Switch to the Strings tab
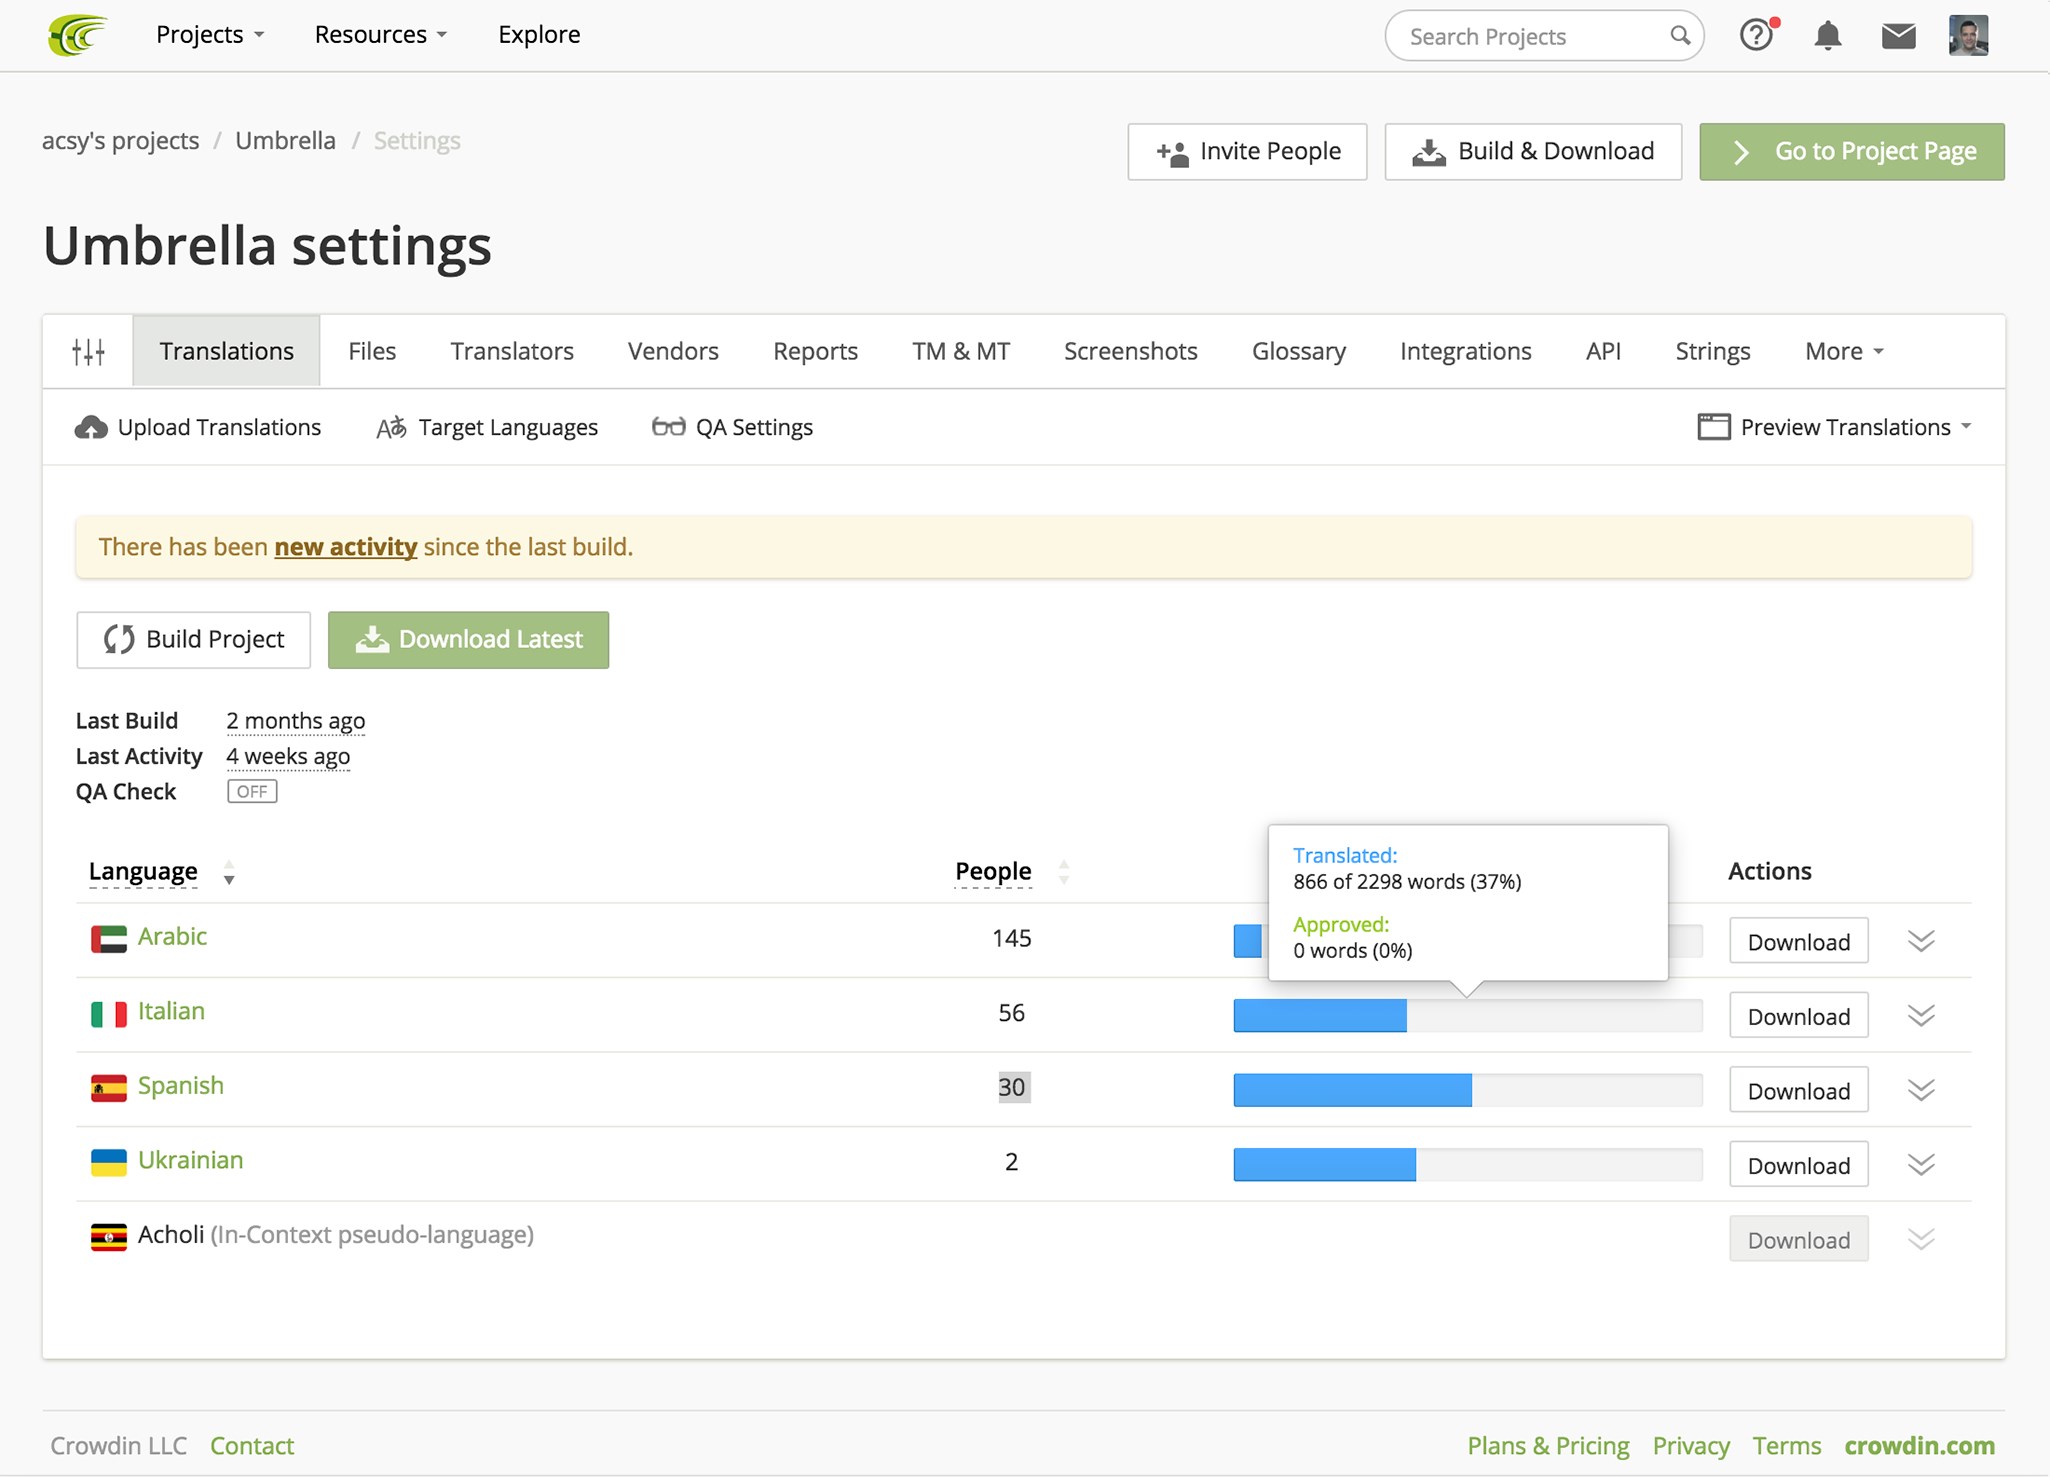Screen dimensions: 2050x1477 (1713, 351)
